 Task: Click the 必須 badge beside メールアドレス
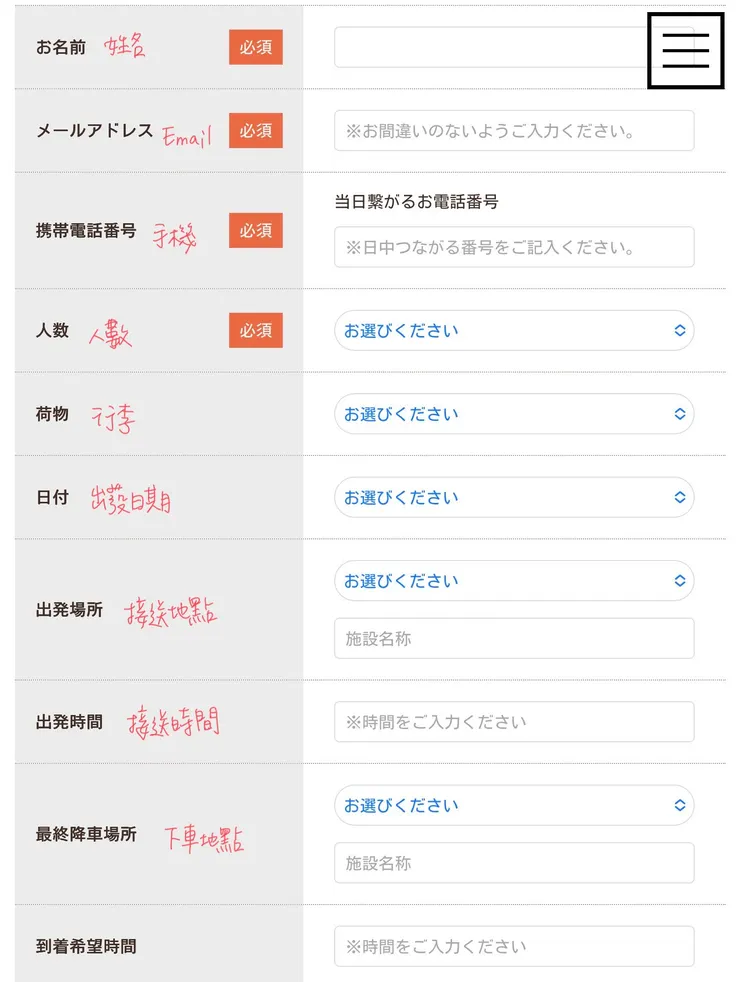(x=256, y=131)
